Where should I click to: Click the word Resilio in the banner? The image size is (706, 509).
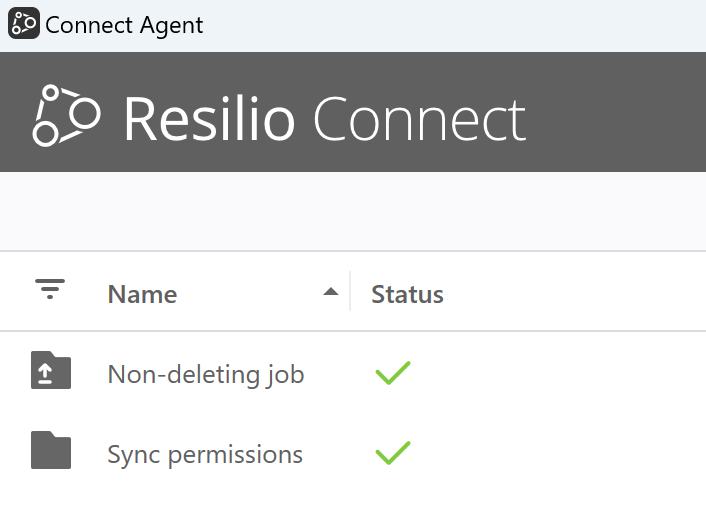(x=209, y=119)
